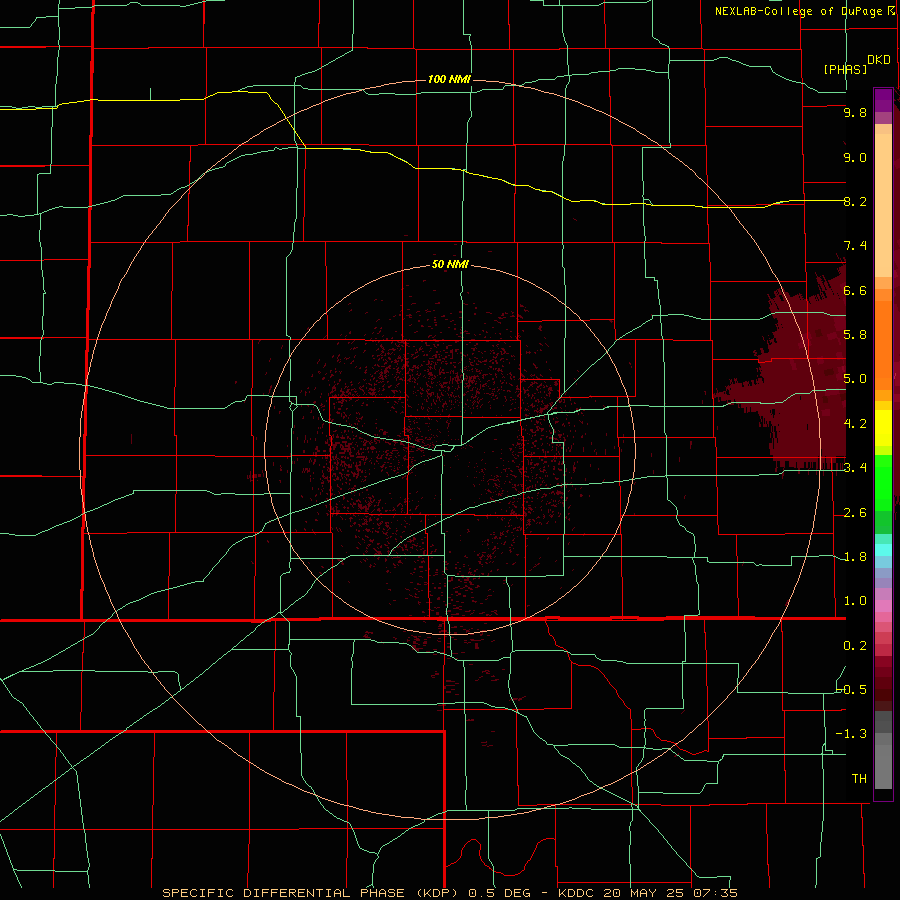The width and height of the screenshot is (900, 900).
Task: Pick the cyan segment of the color bar
Action: pyautogui.click(x=883, y=550)
